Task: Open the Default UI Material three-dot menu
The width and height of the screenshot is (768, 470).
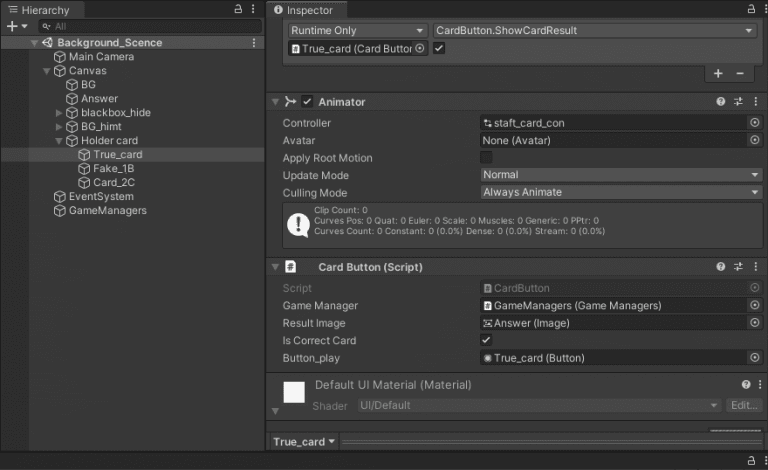Action: click(x=760, y=384)
